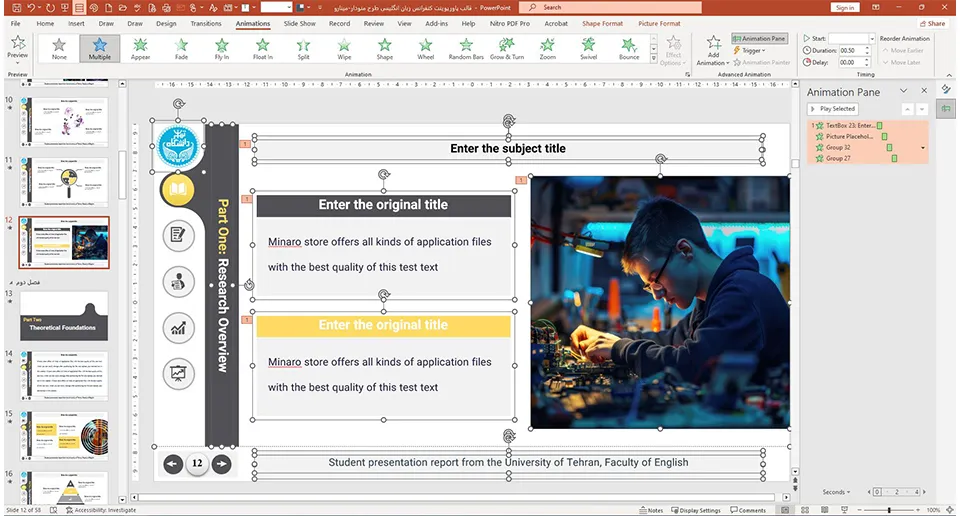Apply the Shape animation effect
The image size is (960, 516).
[x=384, y=48]
